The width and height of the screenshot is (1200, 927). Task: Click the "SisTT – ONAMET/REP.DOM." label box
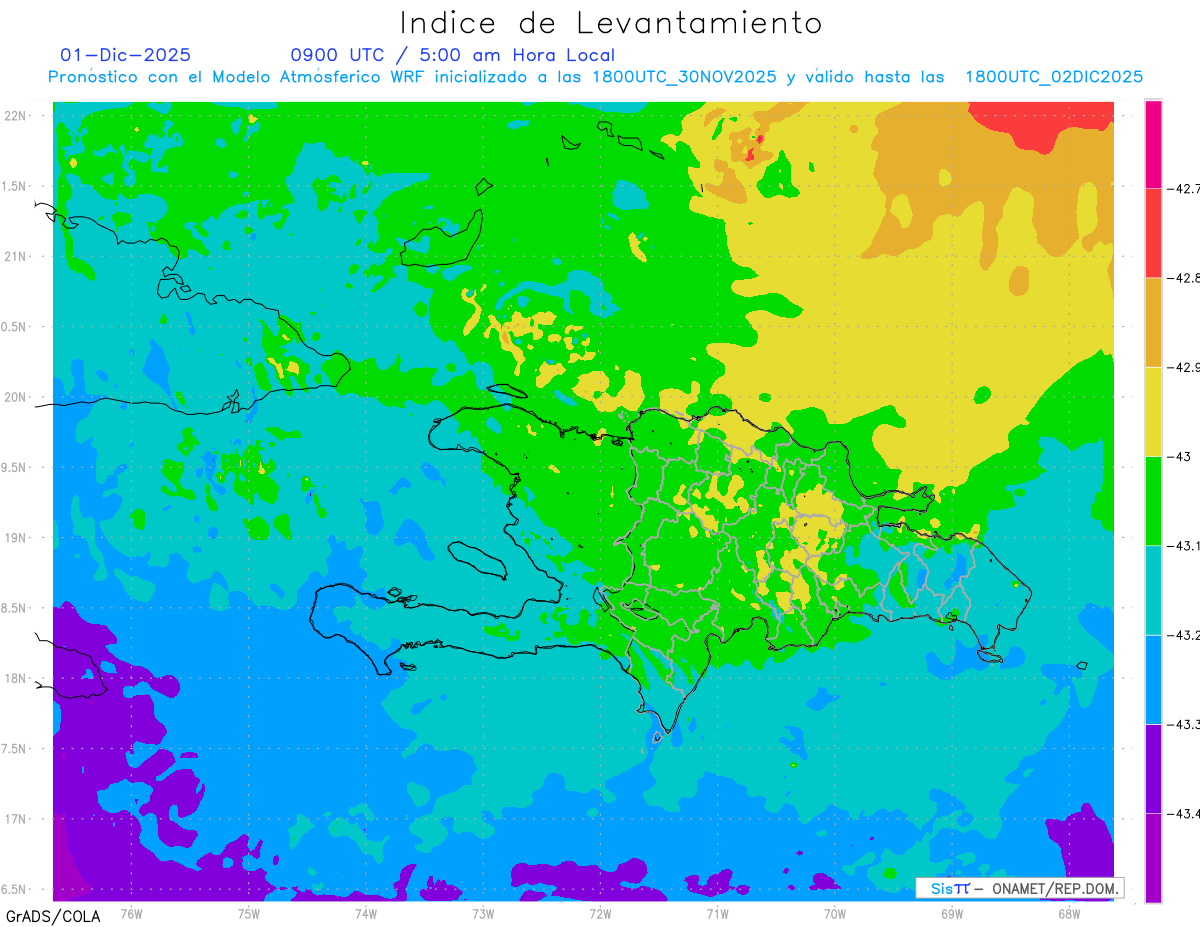1020,888
